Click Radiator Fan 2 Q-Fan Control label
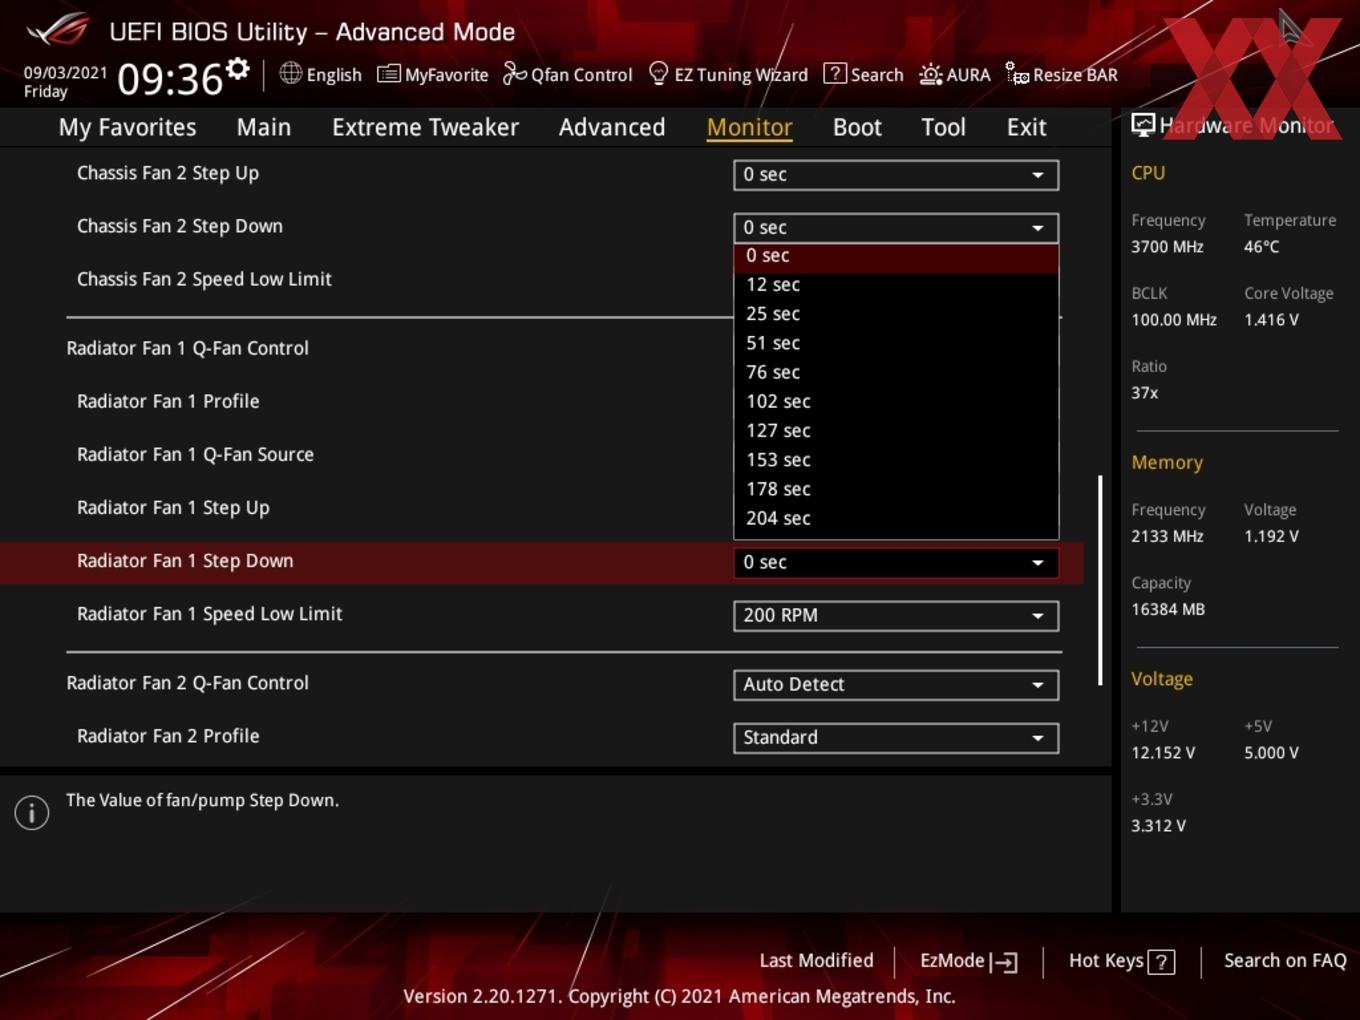Image resolution: width=1360 pixels, height=1020 pixels. click(187, 683)
